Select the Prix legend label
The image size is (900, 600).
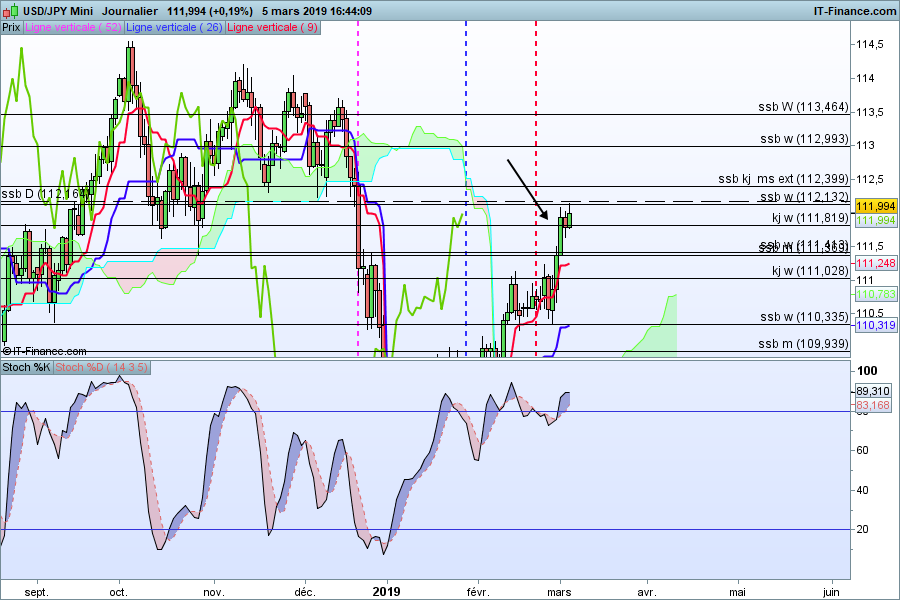click(12, 27)
